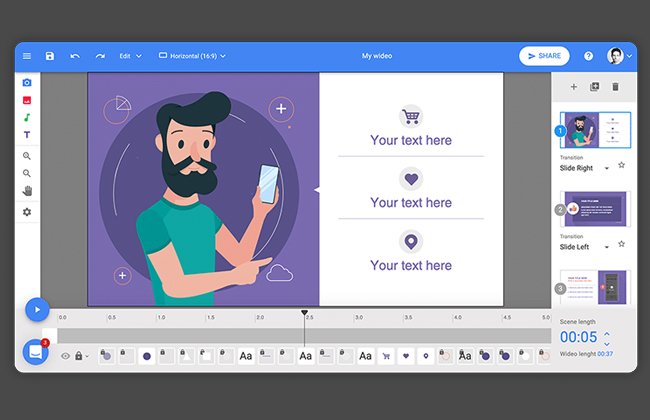The width and height of the screenshot is (650, 420).
Task: Select the heart icon on canvas
Action: pyautogui.click(x=411, y=179)
